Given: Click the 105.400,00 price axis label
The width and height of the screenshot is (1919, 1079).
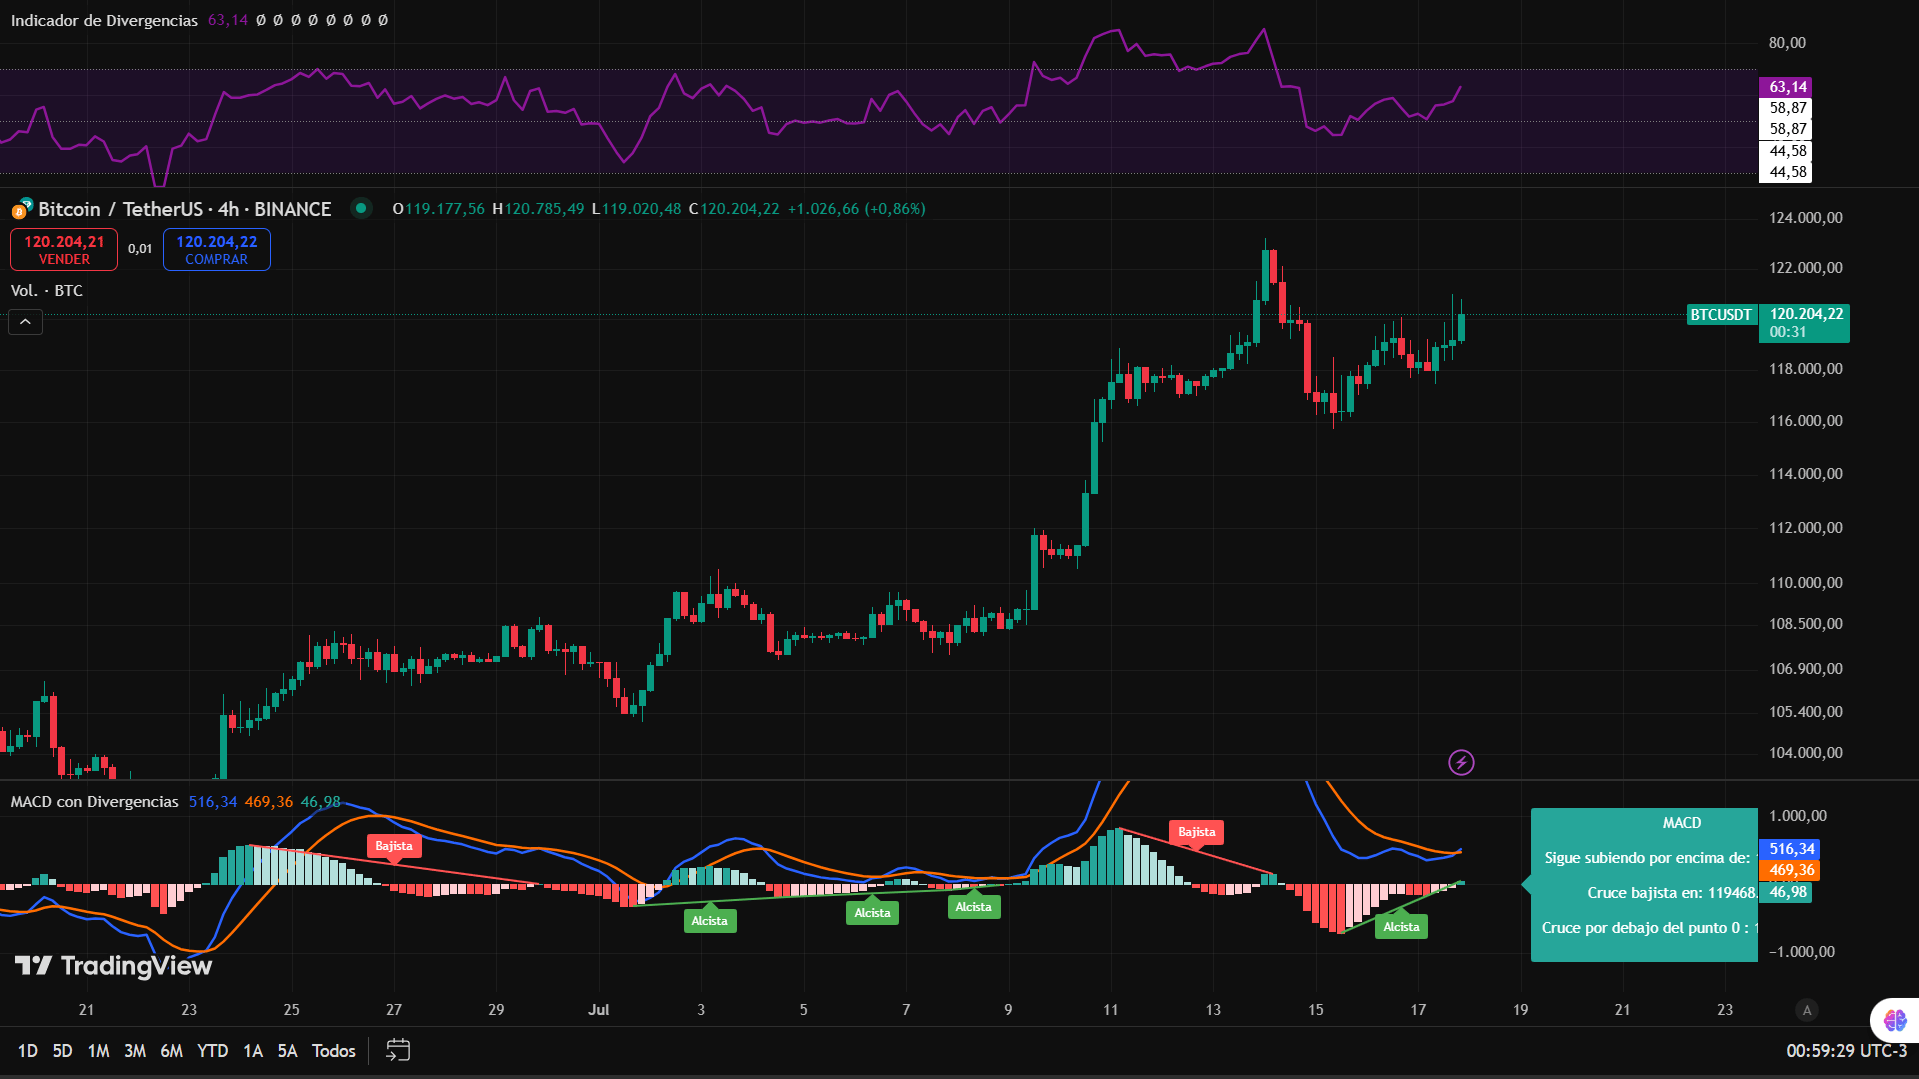Looking at the screenshot, I should (x=1806, y=712).
